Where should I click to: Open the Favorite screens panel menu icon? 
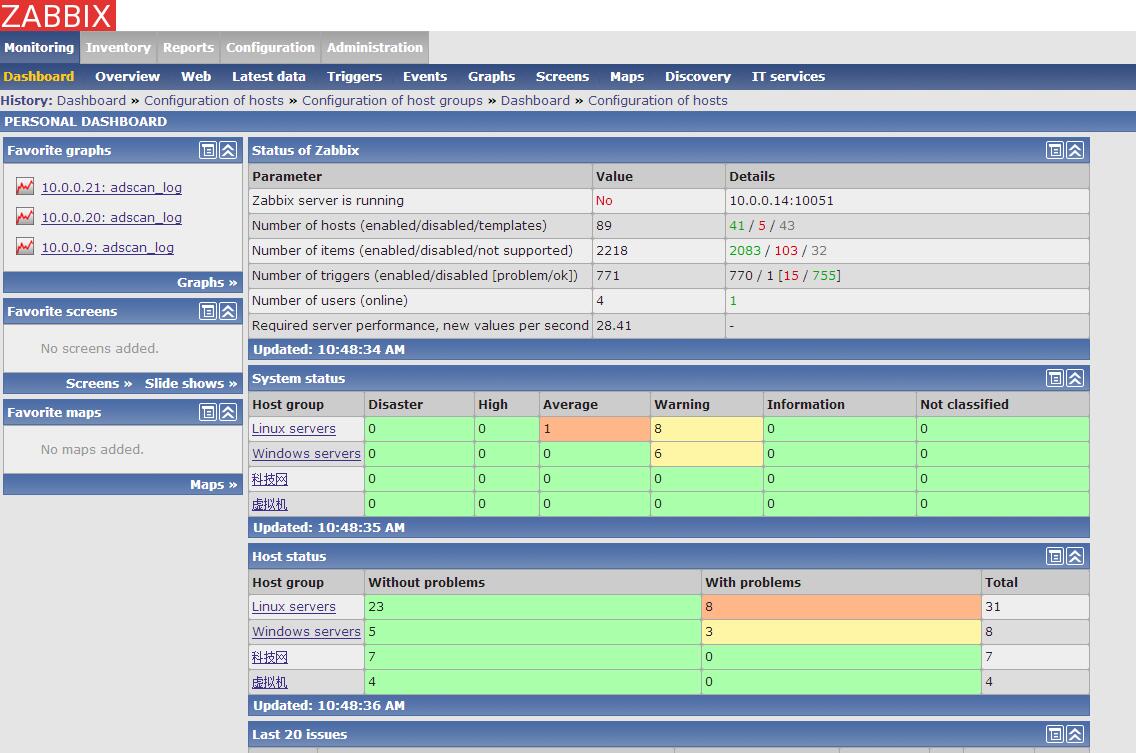[207, 311]
